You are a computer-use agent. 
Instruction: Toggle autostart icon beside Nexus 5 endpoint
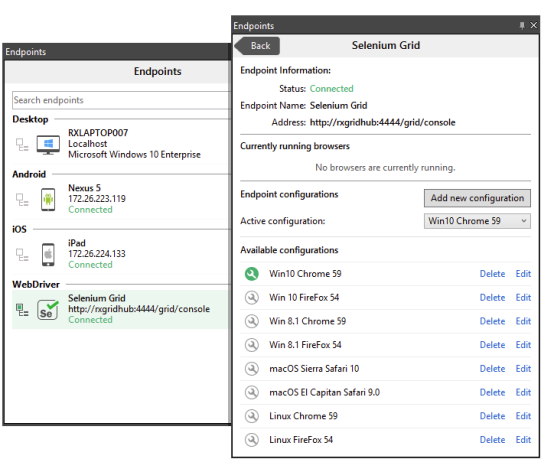click(22, 200)
